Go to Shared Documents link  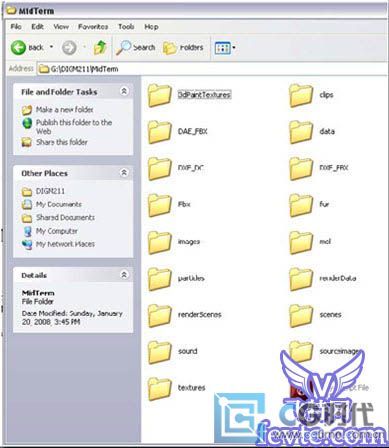coord(65,217)
